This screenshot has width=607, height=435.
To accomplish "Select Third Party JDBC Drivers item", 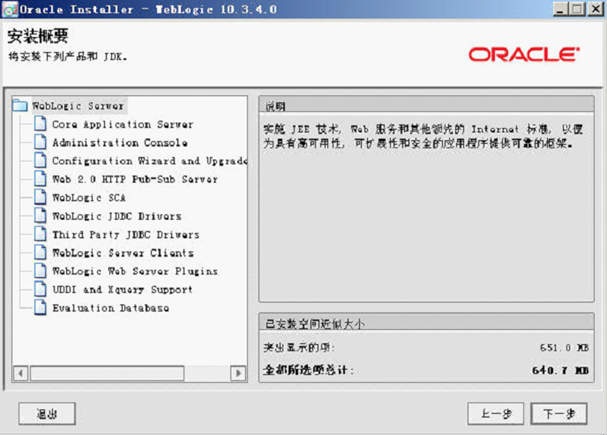I will (126, 235).
